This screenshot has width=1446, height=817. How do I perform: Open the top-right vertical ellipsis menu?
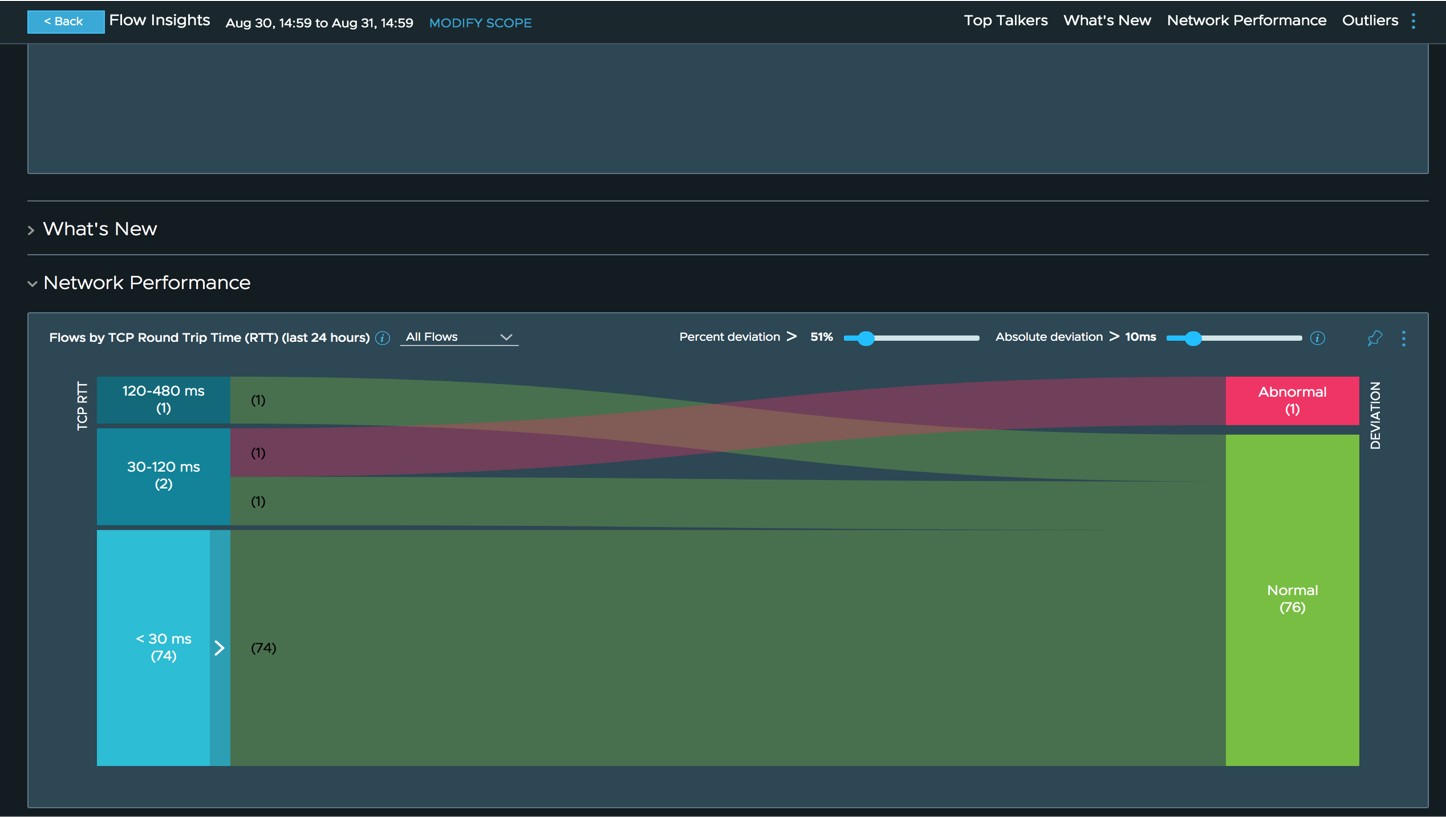1413,21
